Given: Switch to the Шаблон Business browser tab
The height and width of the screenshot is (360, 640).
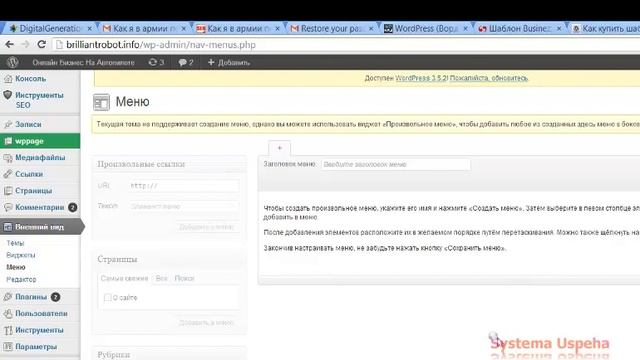Looking at the screenshot, I should (520, 29).
